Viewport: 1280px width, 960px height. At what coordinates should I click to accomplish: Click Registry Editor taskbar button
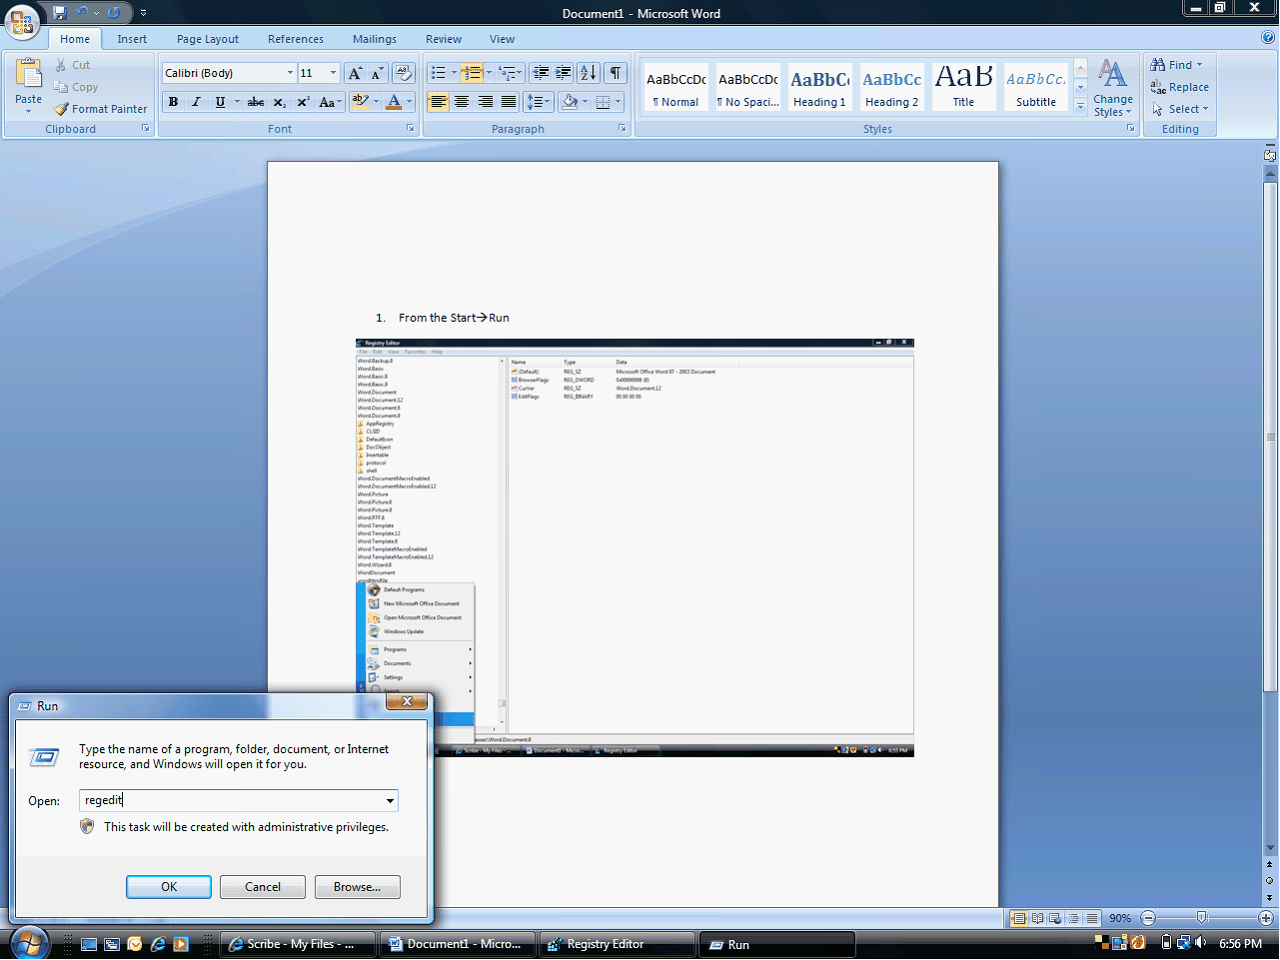point(617,944)
